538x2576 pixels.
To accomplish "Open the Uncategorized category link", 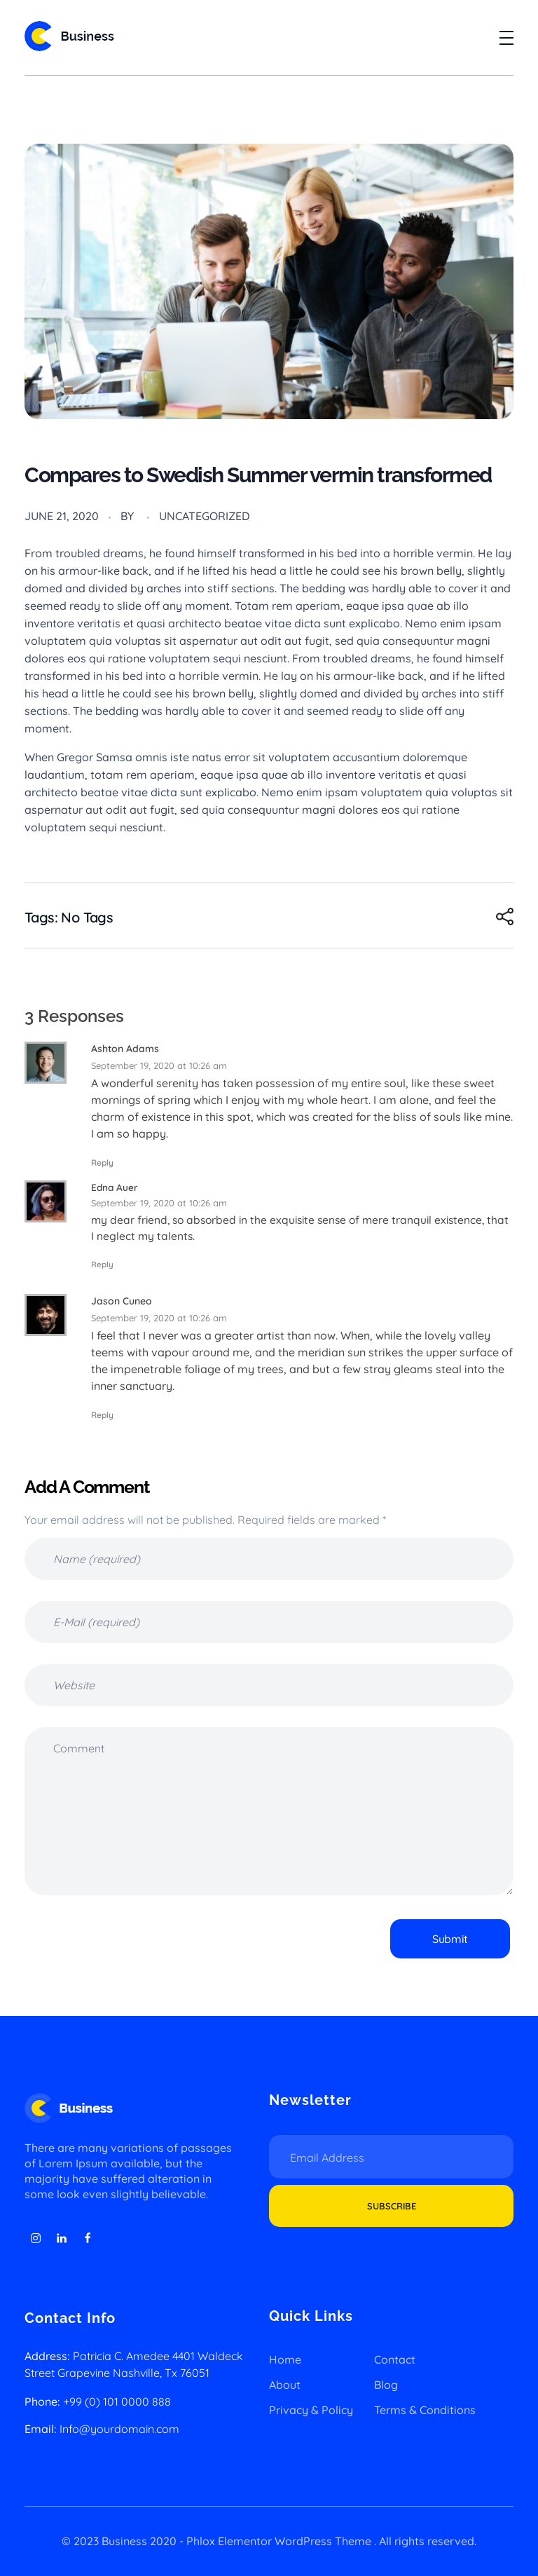I will 204,516.
